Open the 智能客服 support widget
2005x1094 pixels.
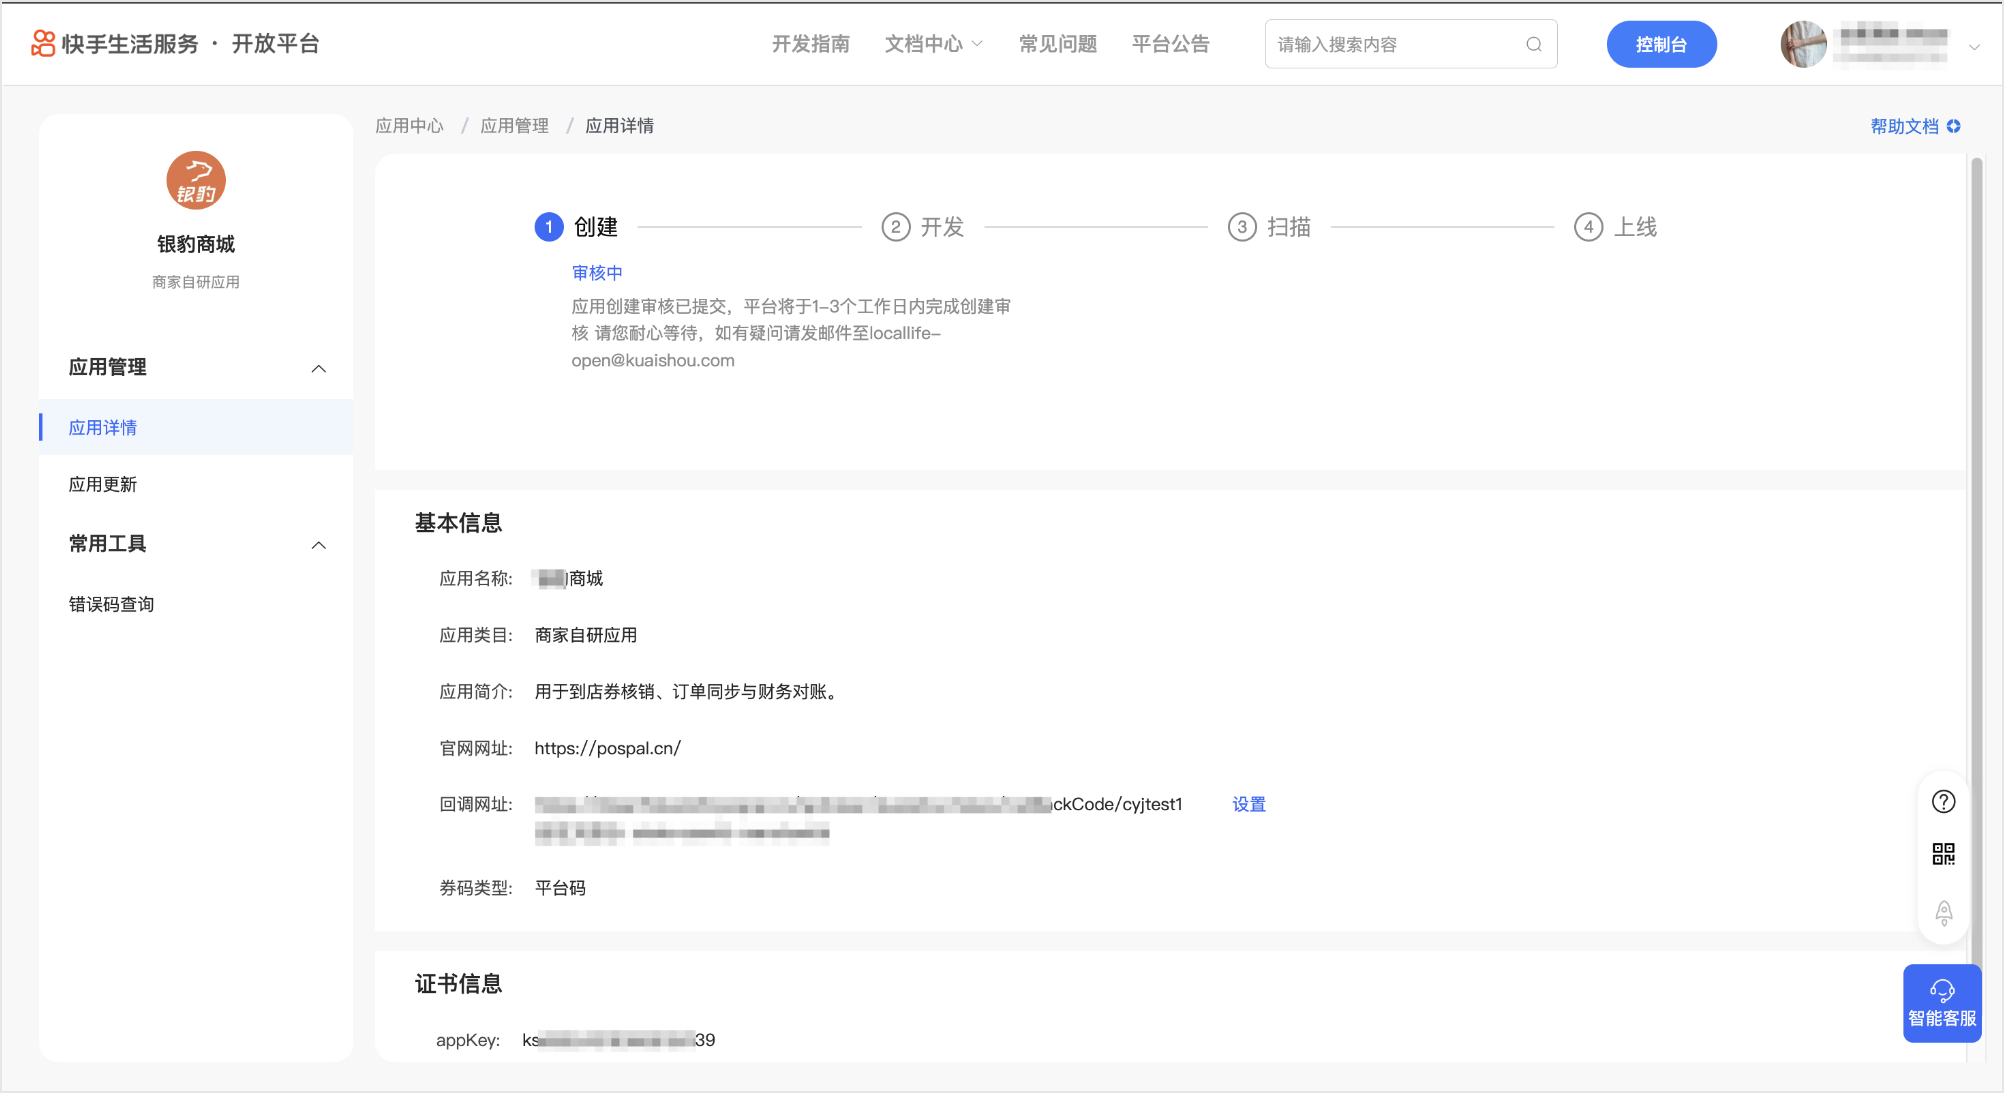click(x=1941, y=1003)
